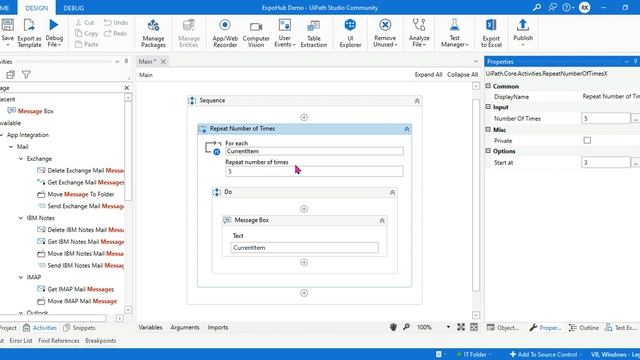
Task: Click Expand All
Action: (x=428, y=75)
